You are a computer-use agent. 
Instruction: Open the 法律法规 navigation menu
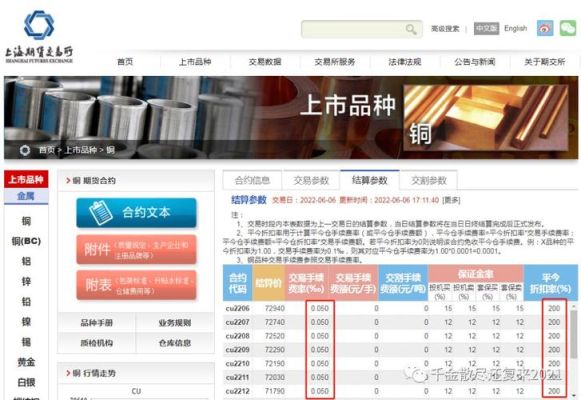tap(405, 62)
